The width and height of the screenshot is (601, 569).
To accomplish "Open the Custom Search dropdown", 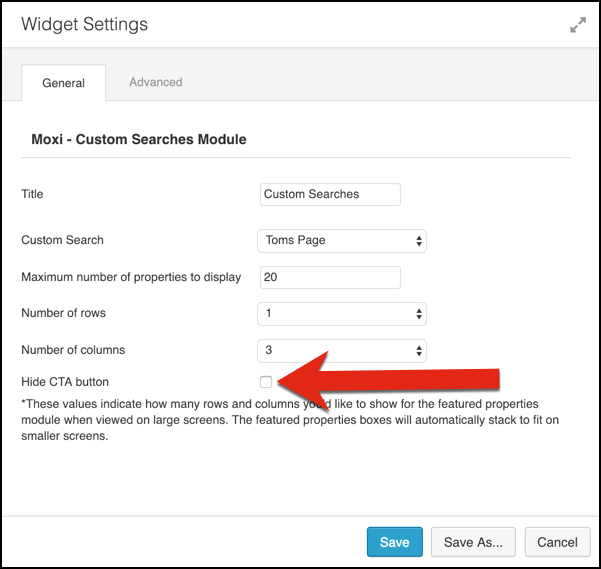I will tap(342, 240).
